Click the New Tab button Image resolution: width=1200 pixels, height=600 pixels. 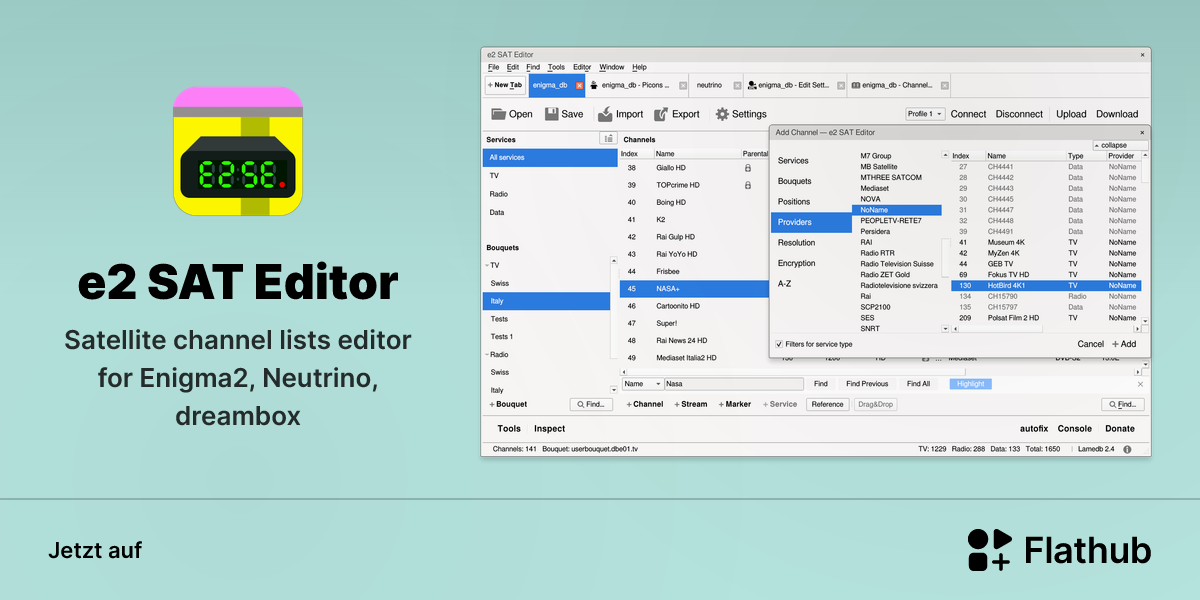coord(505,85)
